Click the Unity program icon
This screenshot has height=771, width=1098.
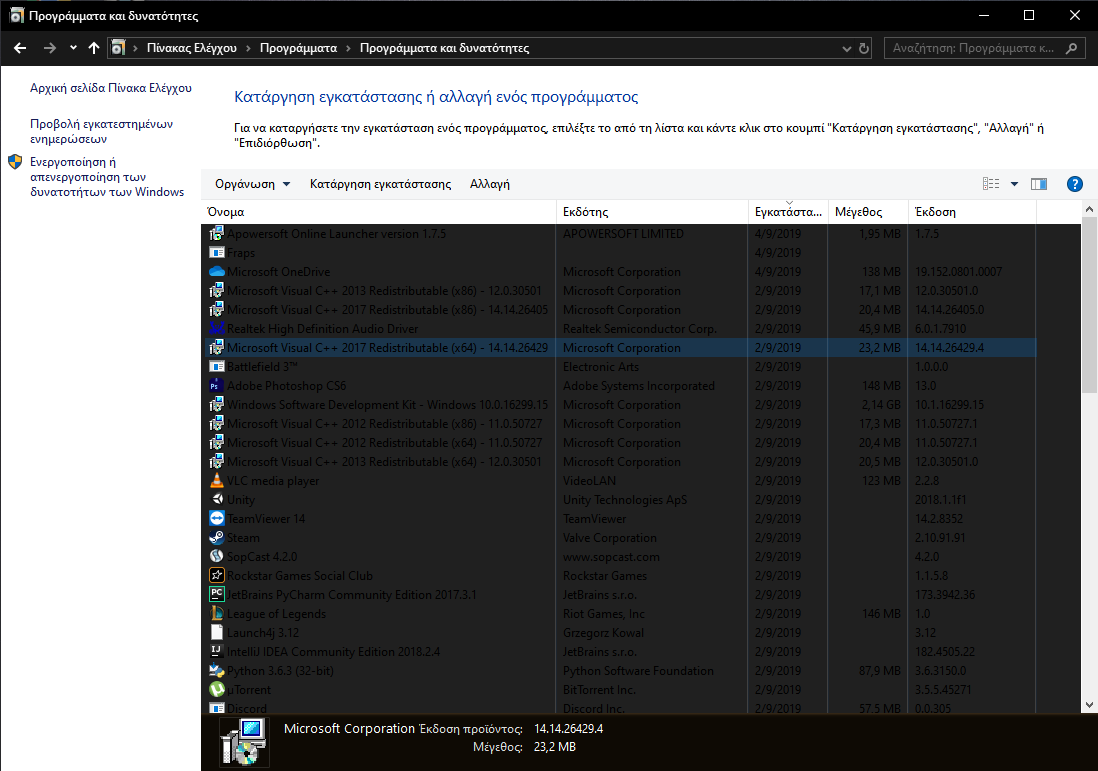click(x=216, y=499)
